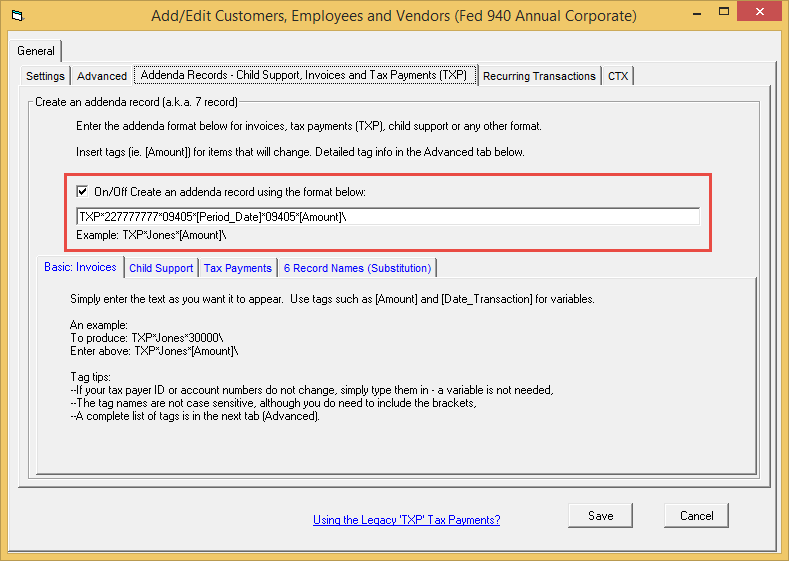Viewport: 789px width, 561px height.
Task: Click the addenda format text field
Action: click(x=387, y=216)
